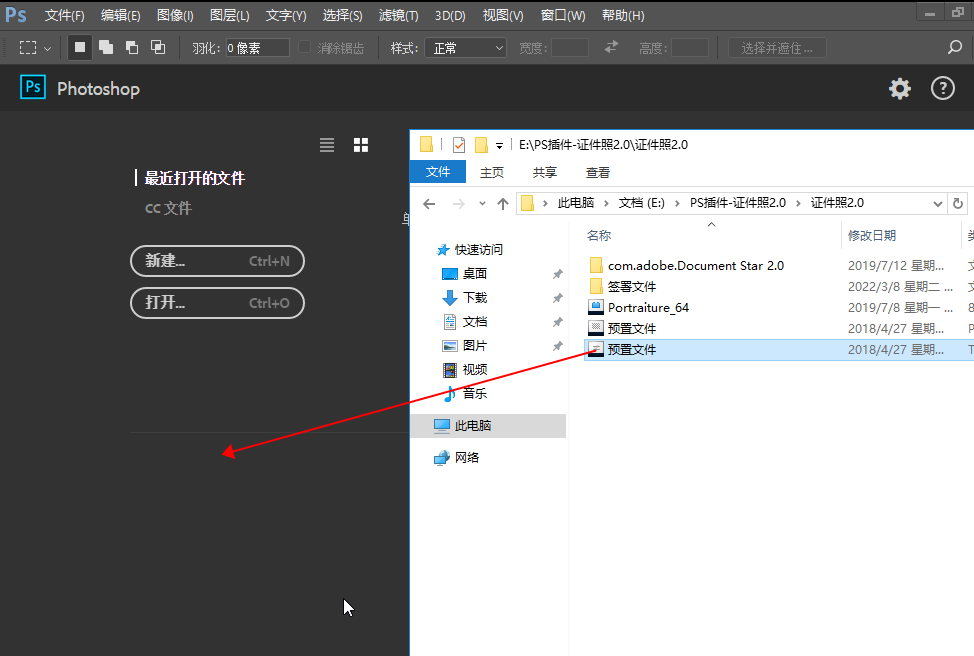
Task: Open the 文件(F) menu in Photoshop
Action: pyautogui.click(x=65, y=16)
